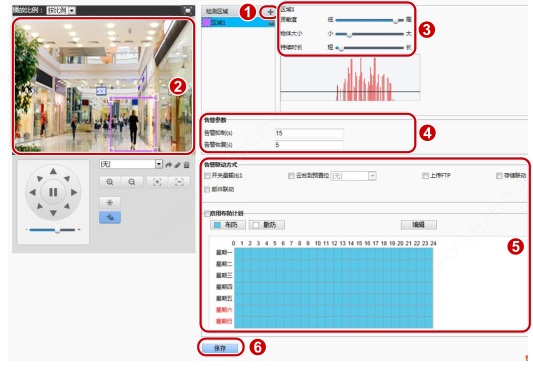Click the focus far bracket-plus icon
Viewport: 533px width, 378px height.
[x=157, y=182]
